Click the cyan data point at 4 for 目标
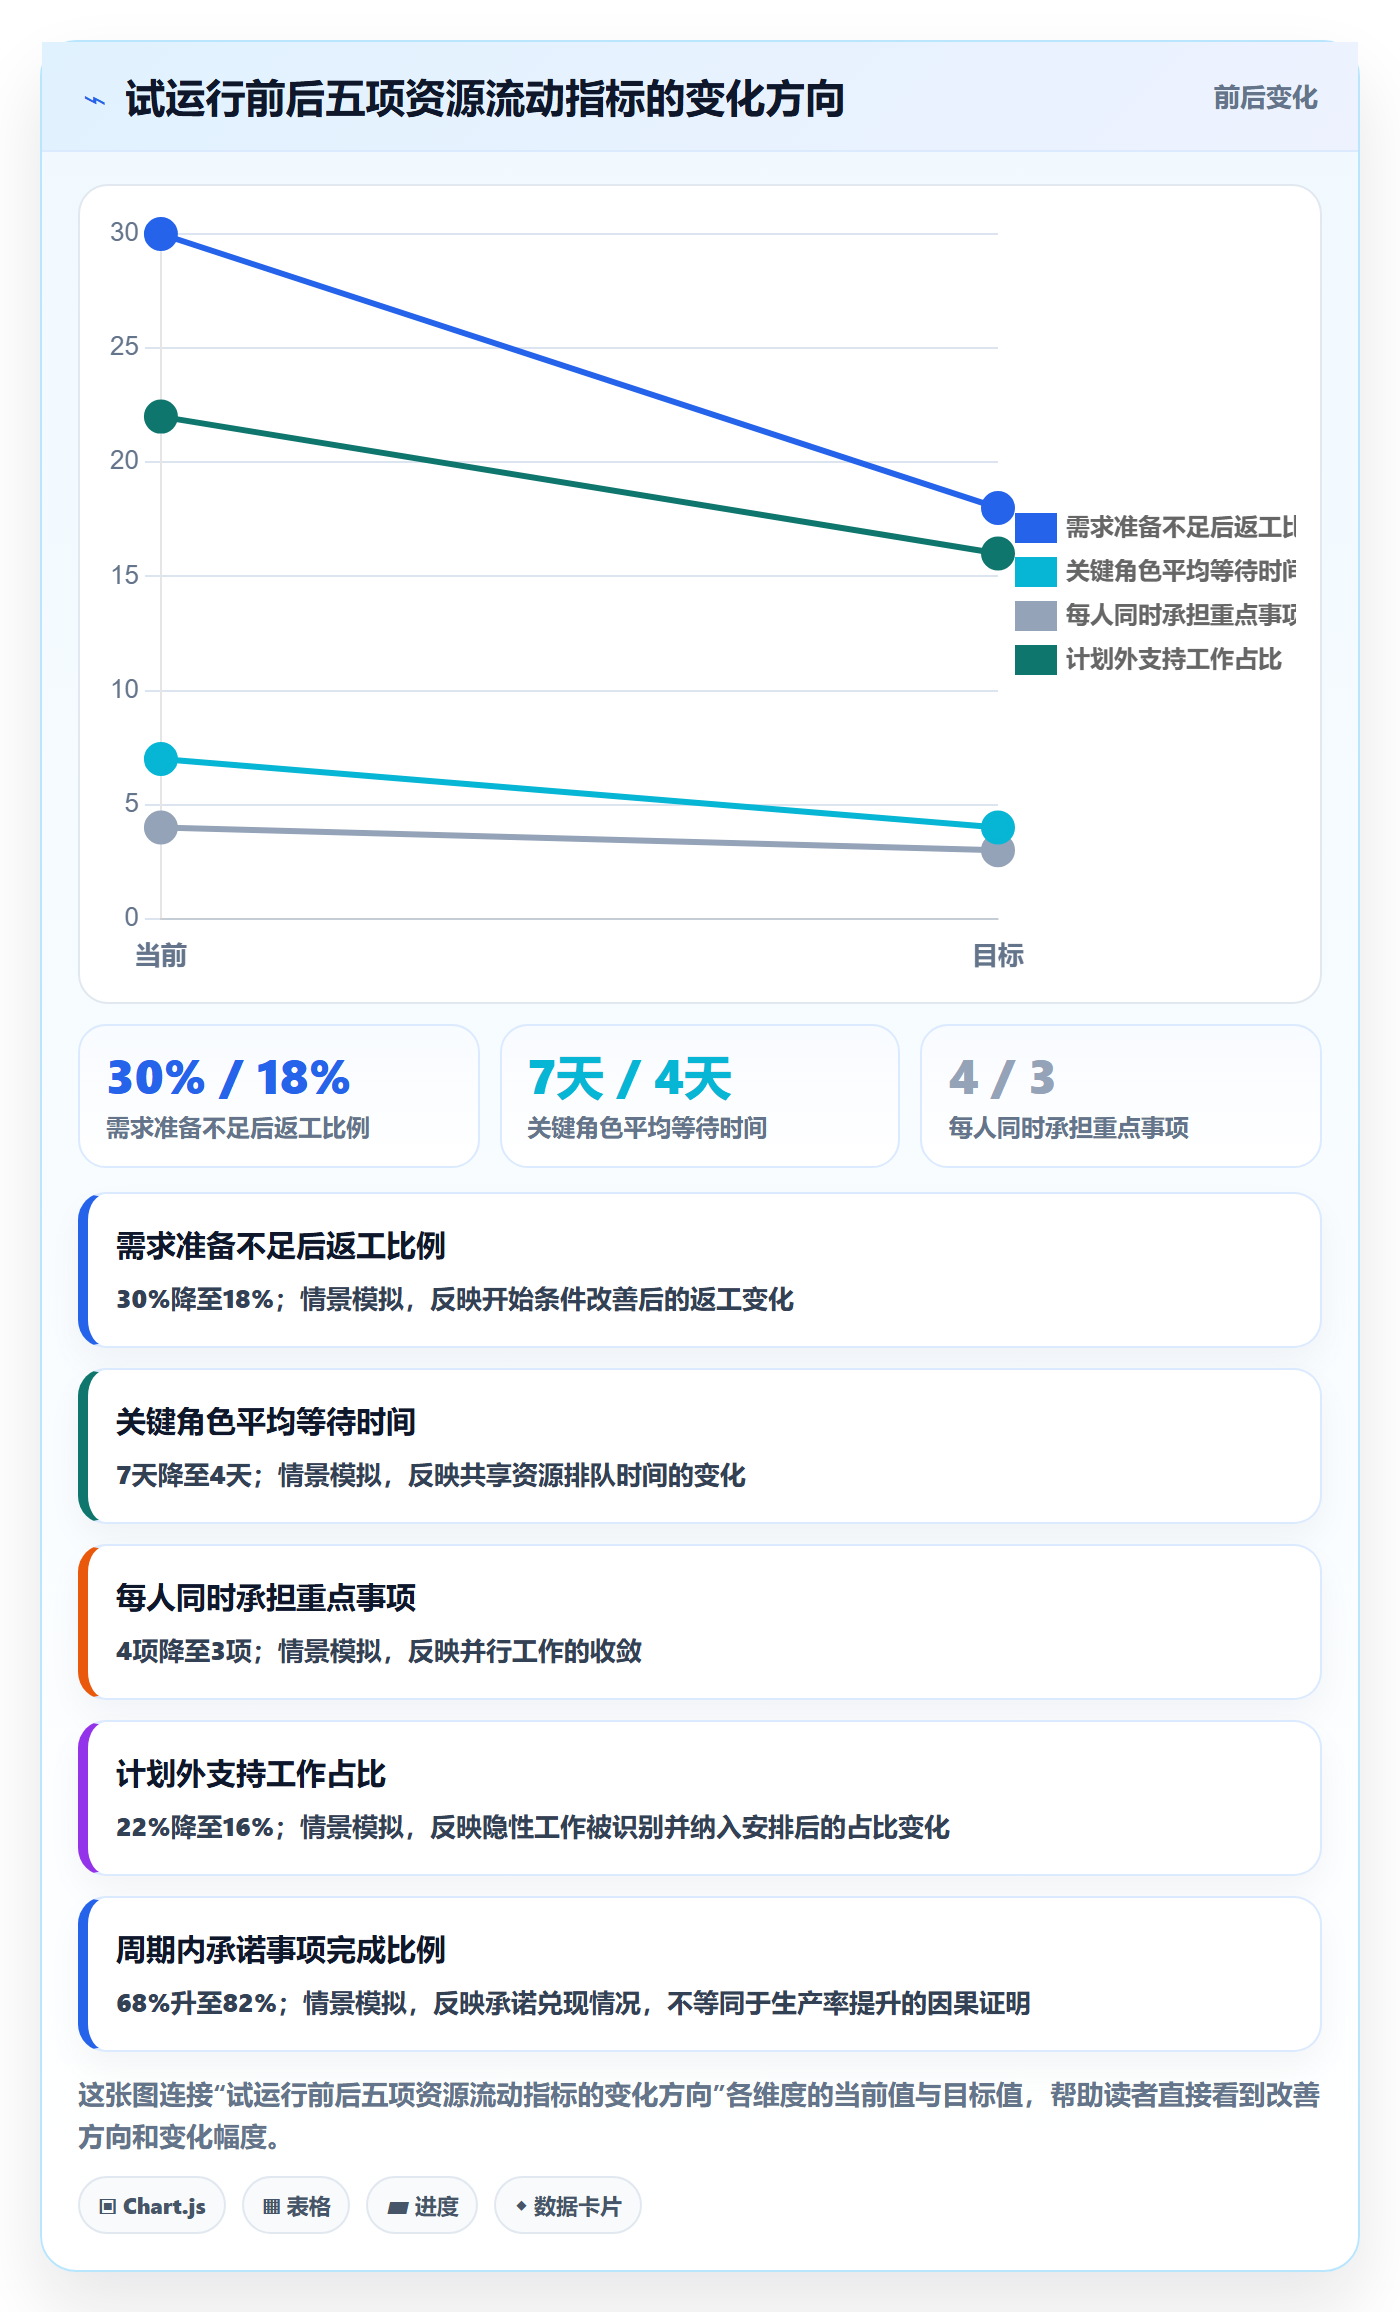 coord(998,827)
